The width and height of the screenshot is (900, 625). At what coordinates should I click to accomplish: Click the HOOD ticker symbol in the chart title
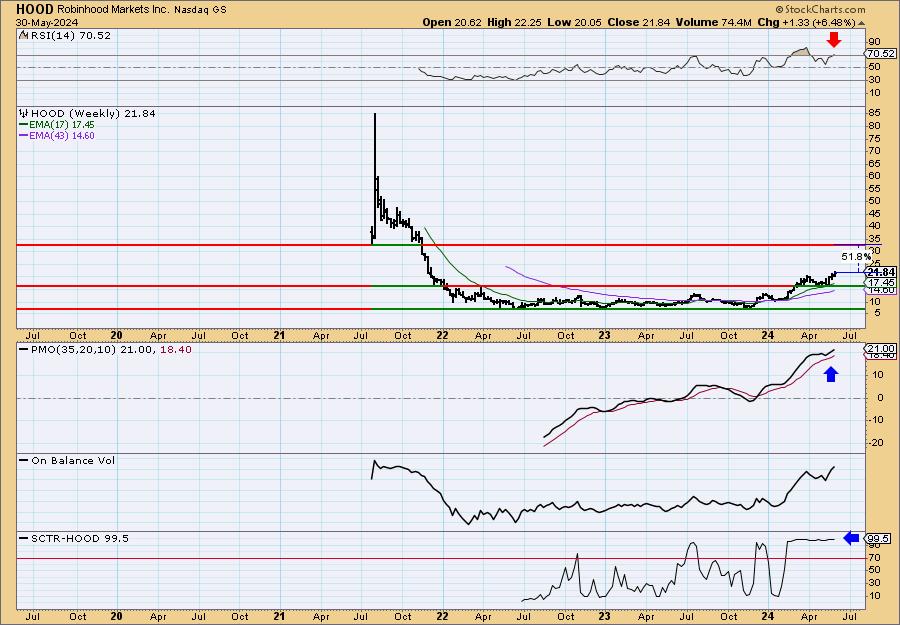click(x=34, y=9)
